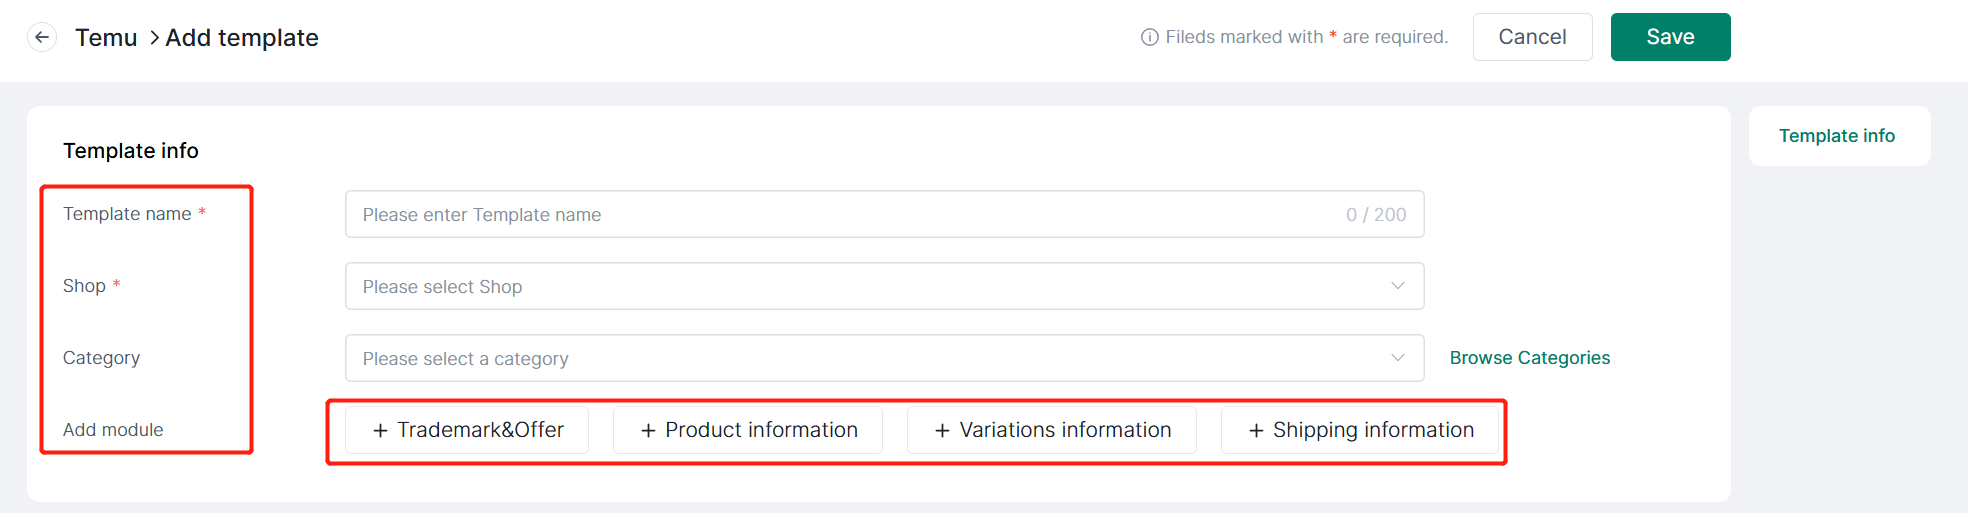This screenshot has height=513, width=1968.
Task: Click the plus icon on Product information
Action: (648, 430)
